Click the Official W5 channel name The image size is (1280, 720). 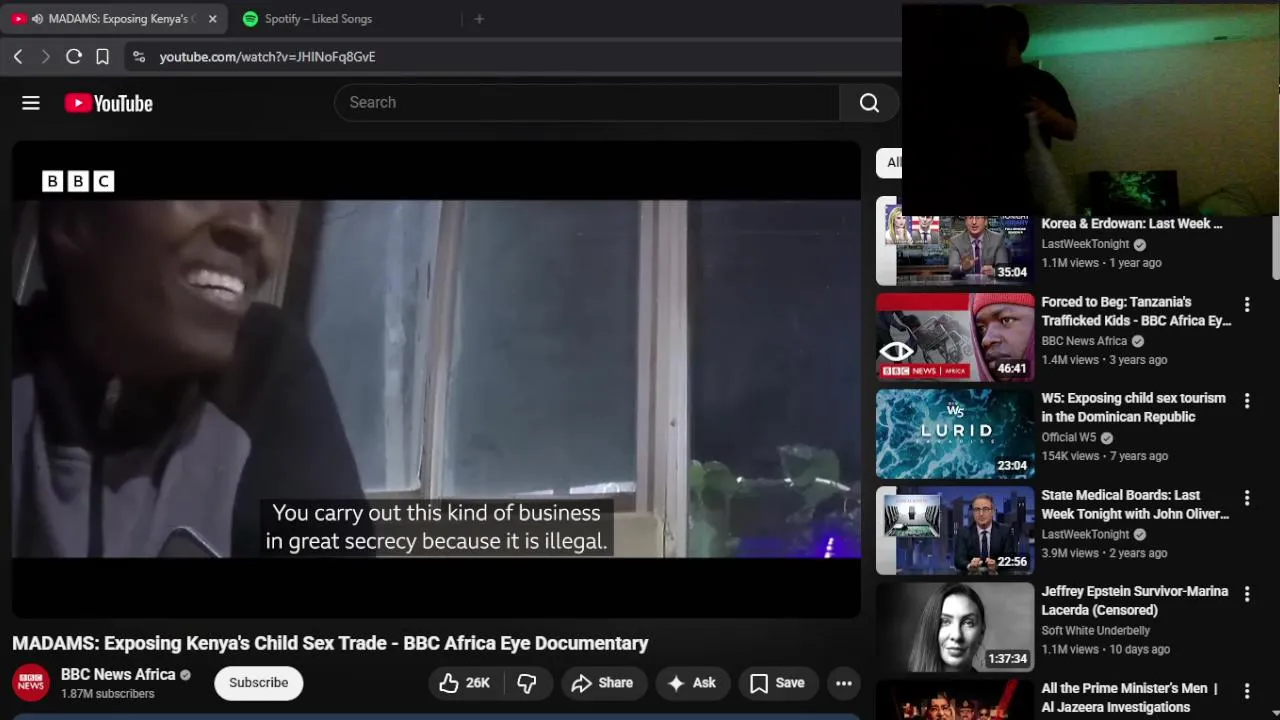click(x=1069, y=437)
